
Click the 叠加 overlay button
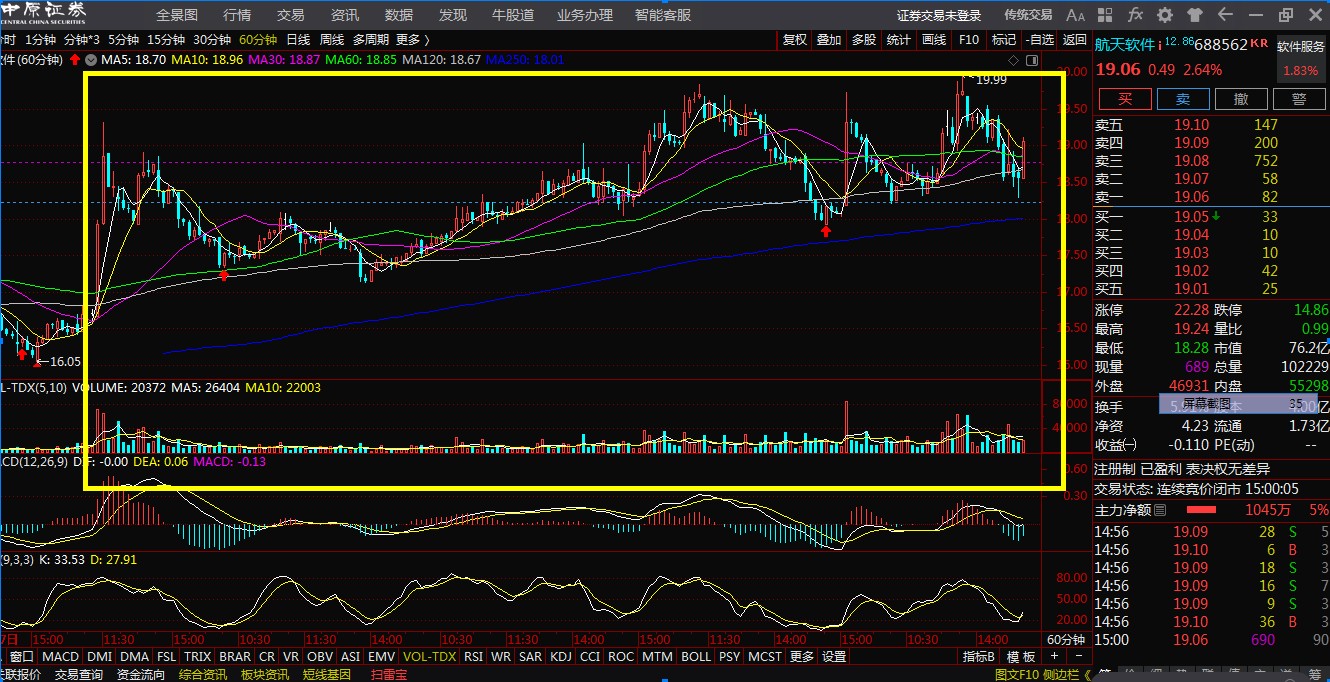click(829, 40)
